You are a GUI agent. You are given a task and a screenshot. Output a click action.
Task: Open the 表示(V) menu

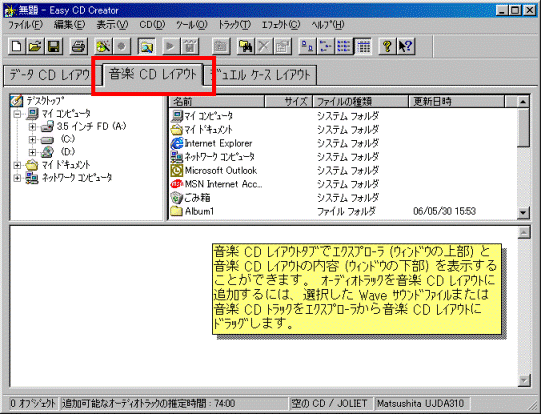(x=112, y=25)
